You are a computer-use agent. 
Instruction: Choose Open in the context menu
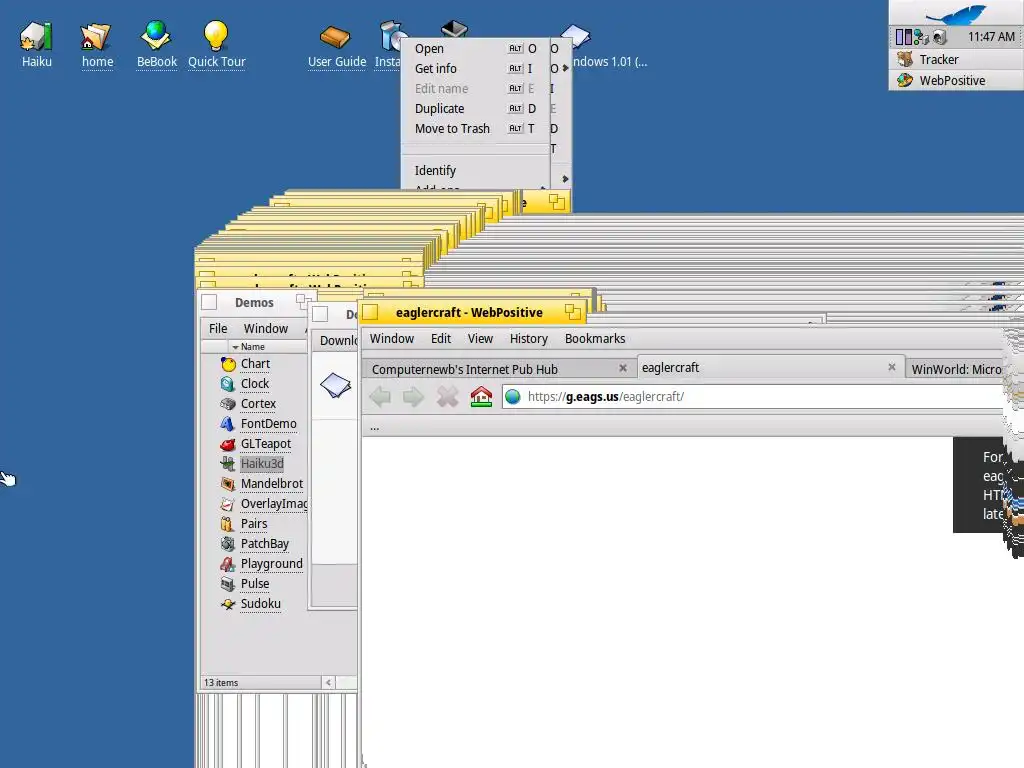point(475,49)
